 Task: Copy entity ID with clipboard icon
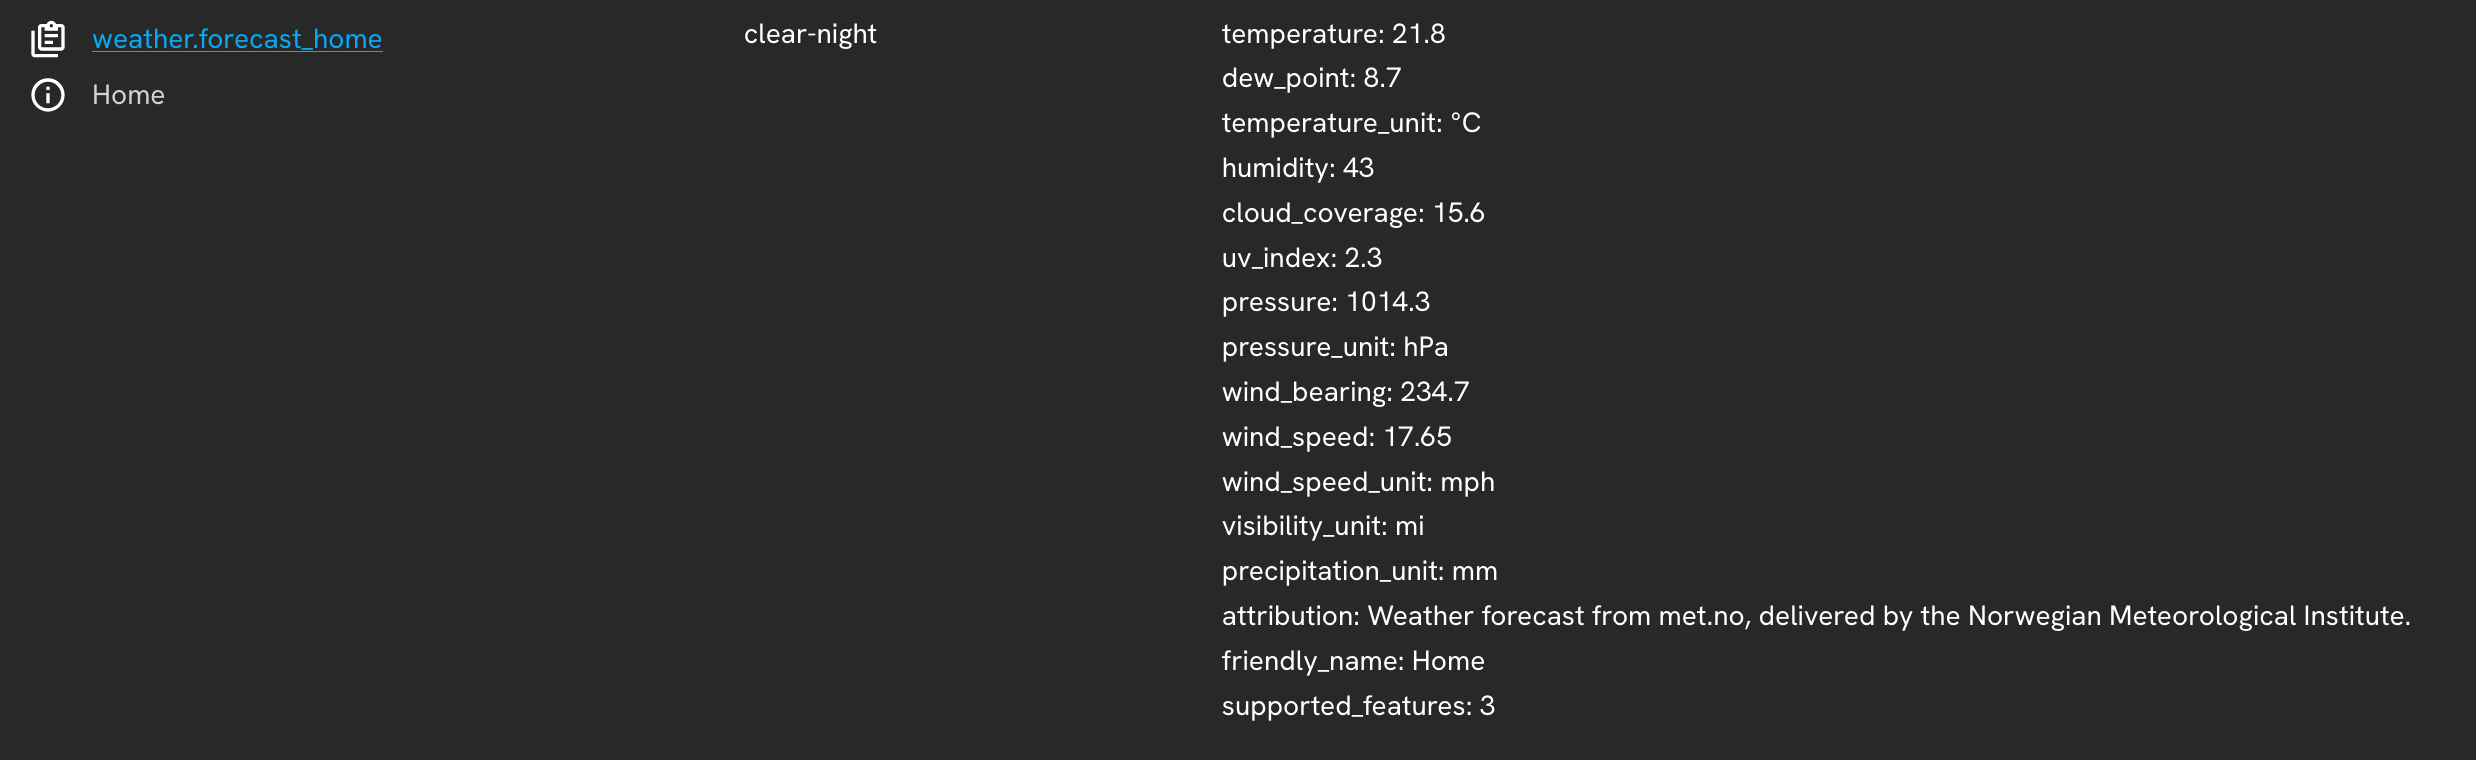click(x=48, y=39)
